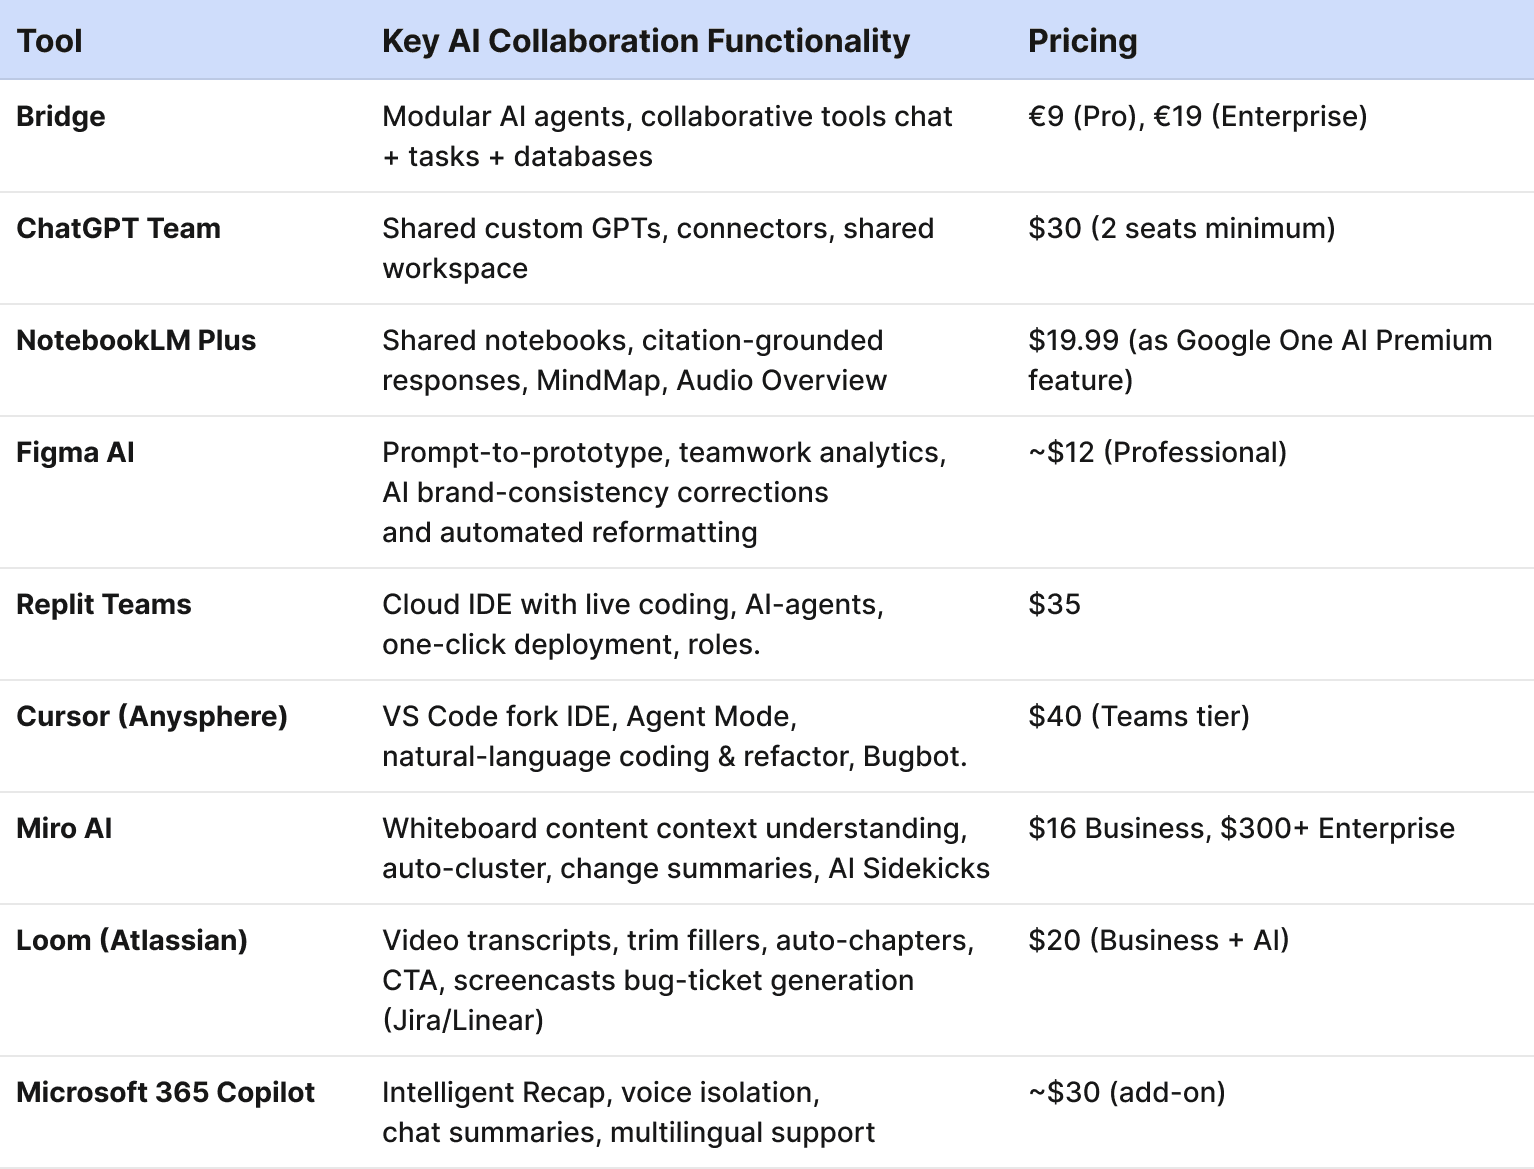The width and height of the screenshot is (1534, 1169).
Task: Select the Bridge tool name cell
Action: coord(61,116)
